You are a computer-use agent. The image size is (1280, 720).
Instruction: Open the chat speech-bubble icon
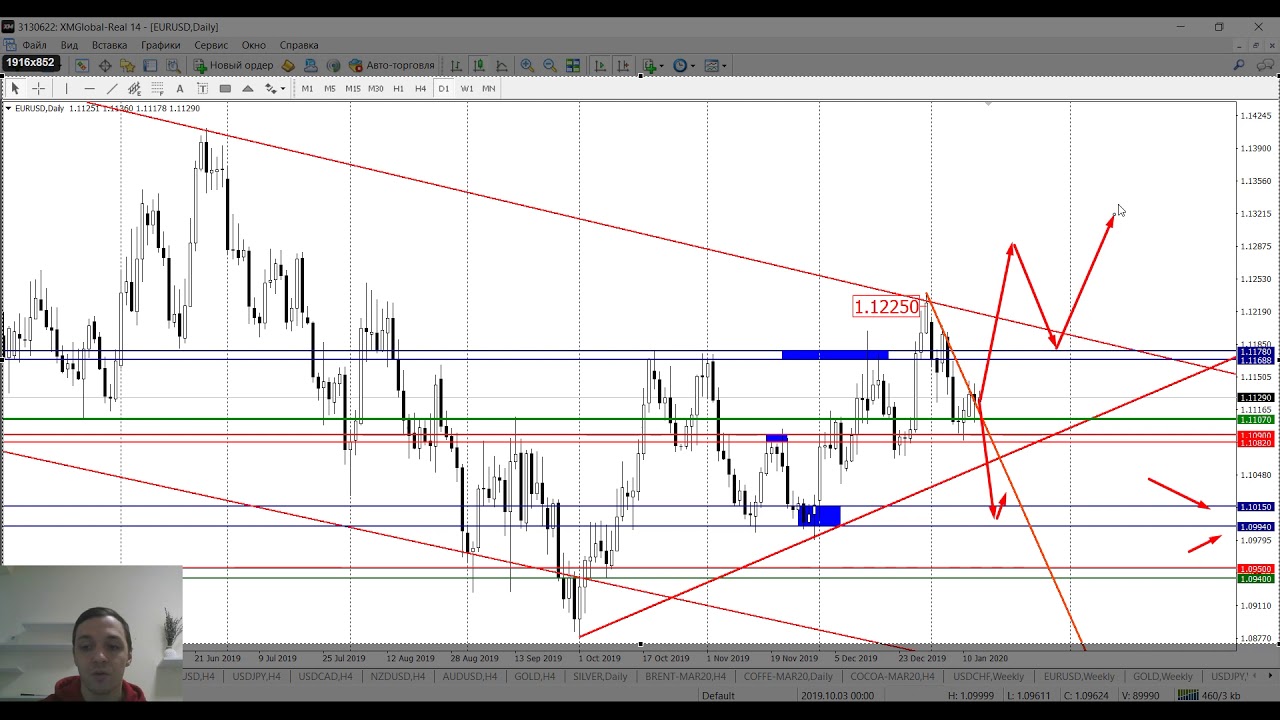click(1265, 65)
